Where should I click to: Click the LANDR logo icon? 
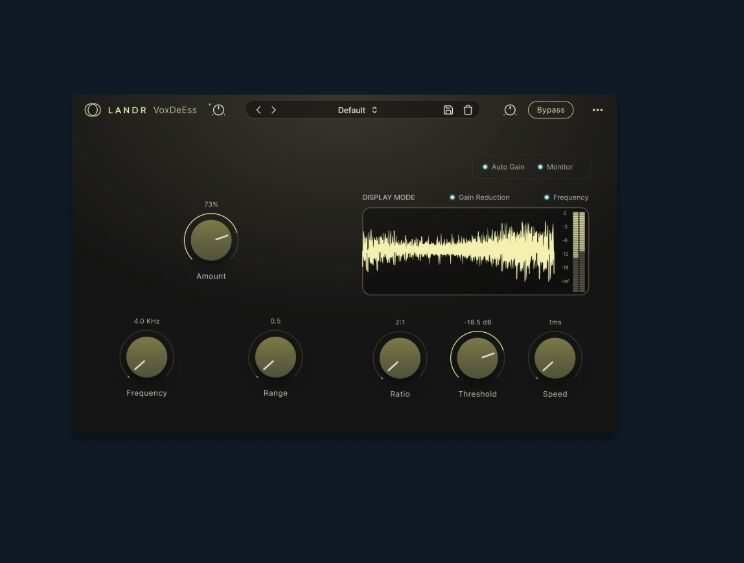(92, 110)
